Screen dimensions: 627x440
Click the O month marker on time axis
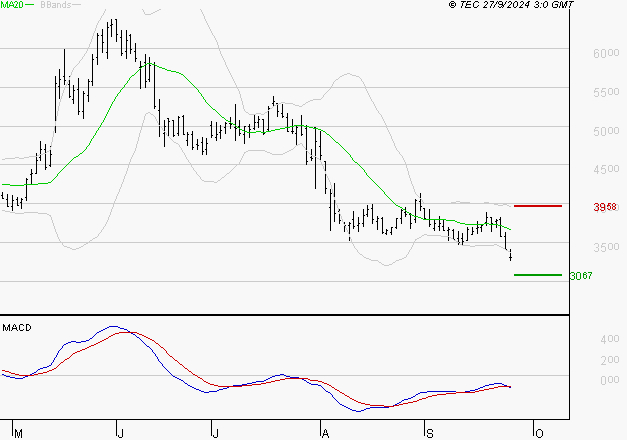click(x=539, y=433)
